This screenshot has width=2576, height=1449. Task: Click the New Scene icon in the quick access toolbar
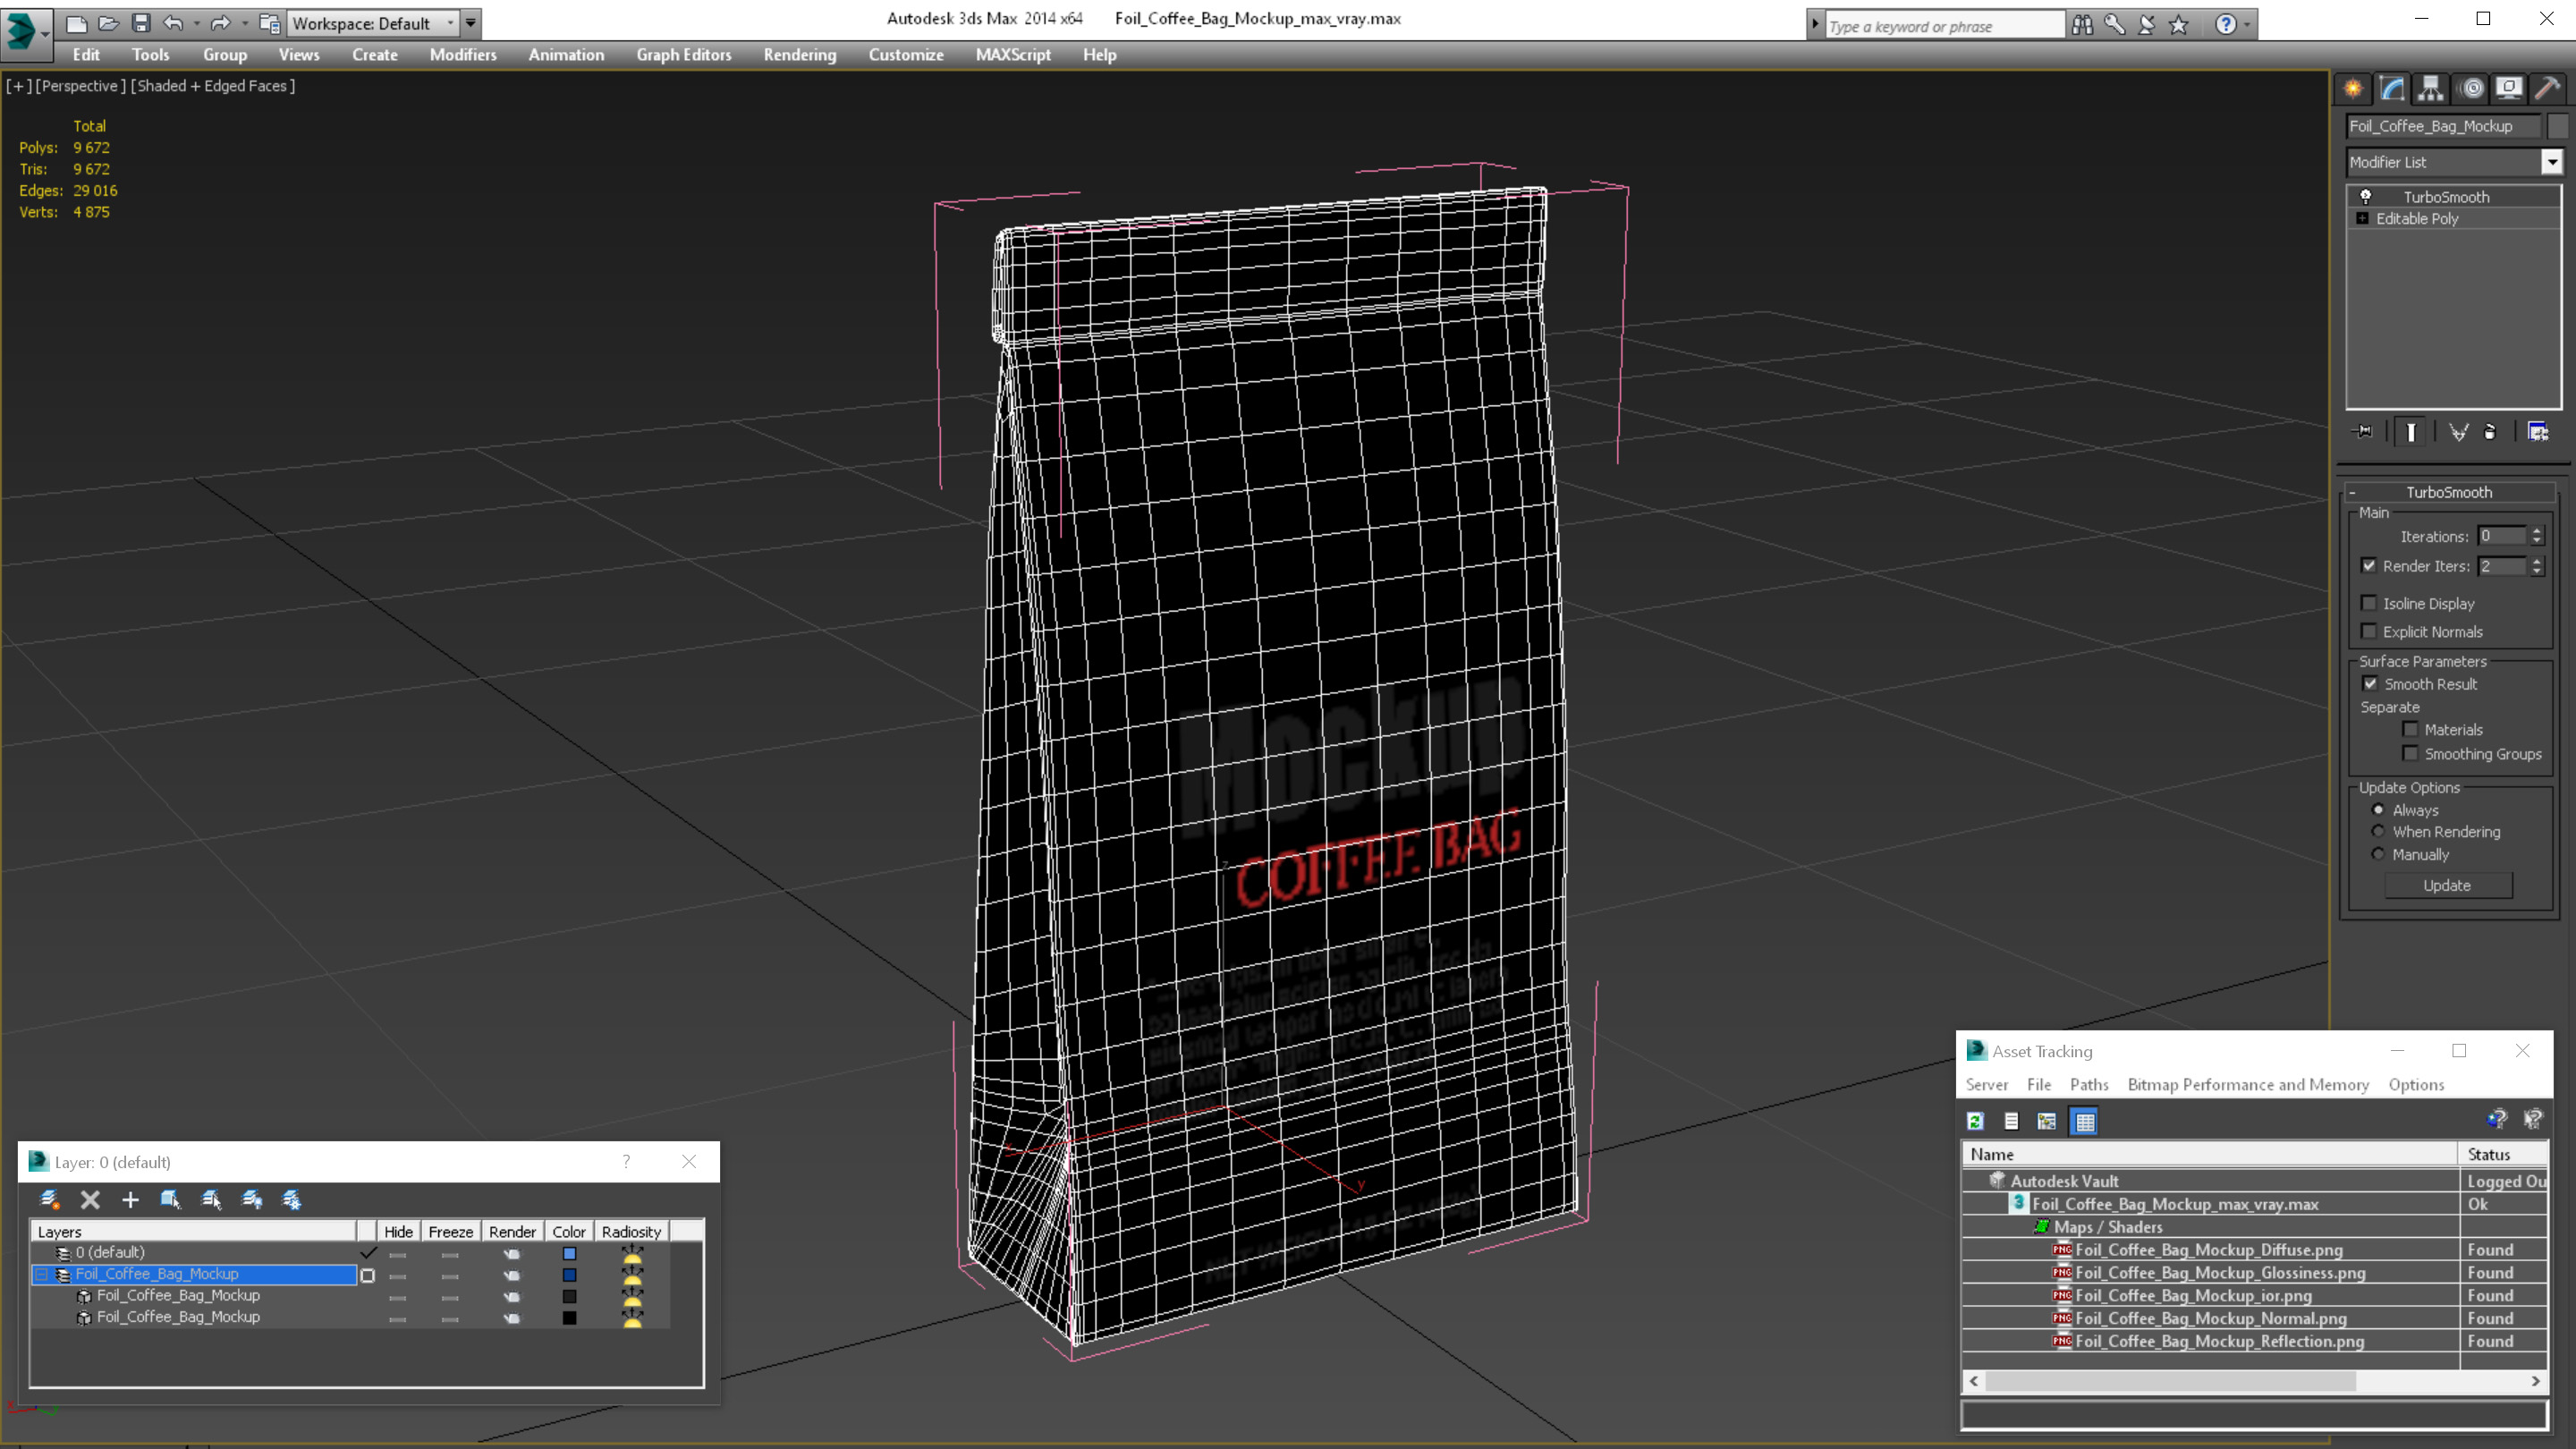click(76, 23)
